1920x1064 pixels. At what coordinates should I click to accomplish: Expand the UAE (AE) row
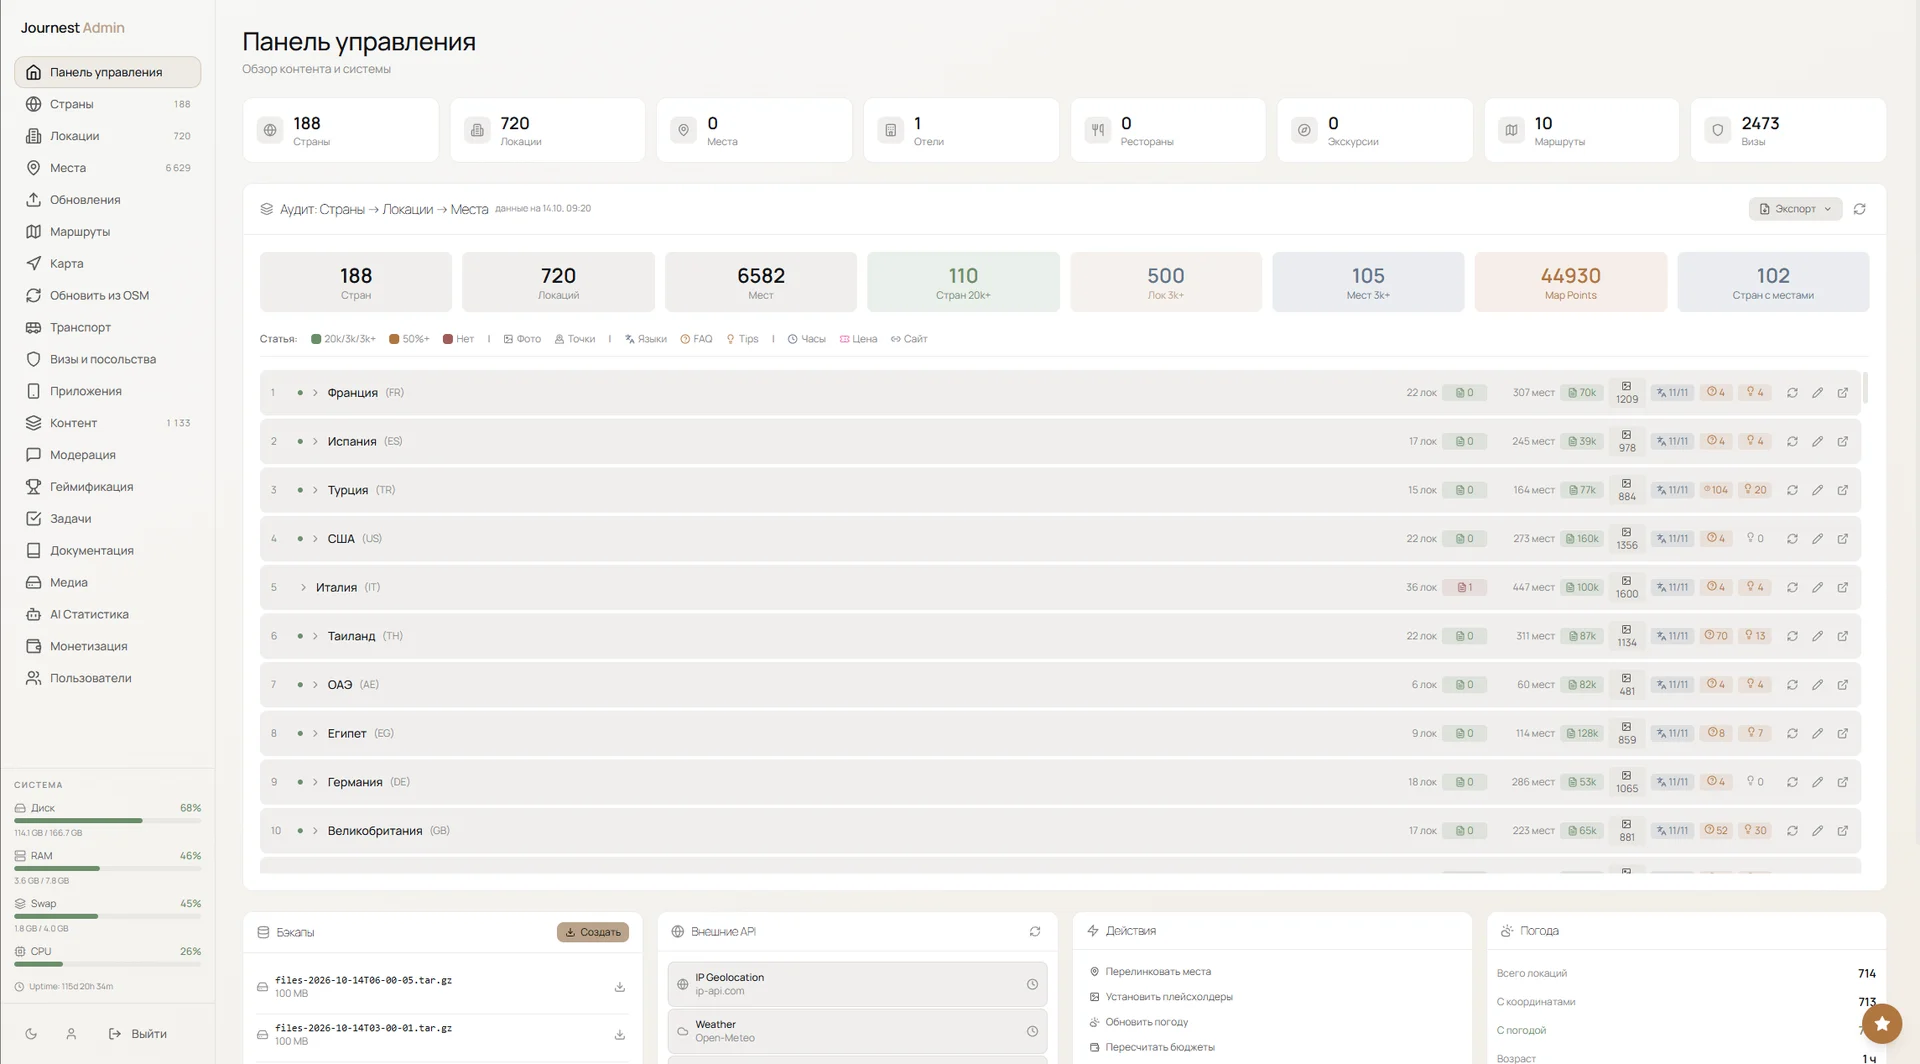tap(315, 685)
